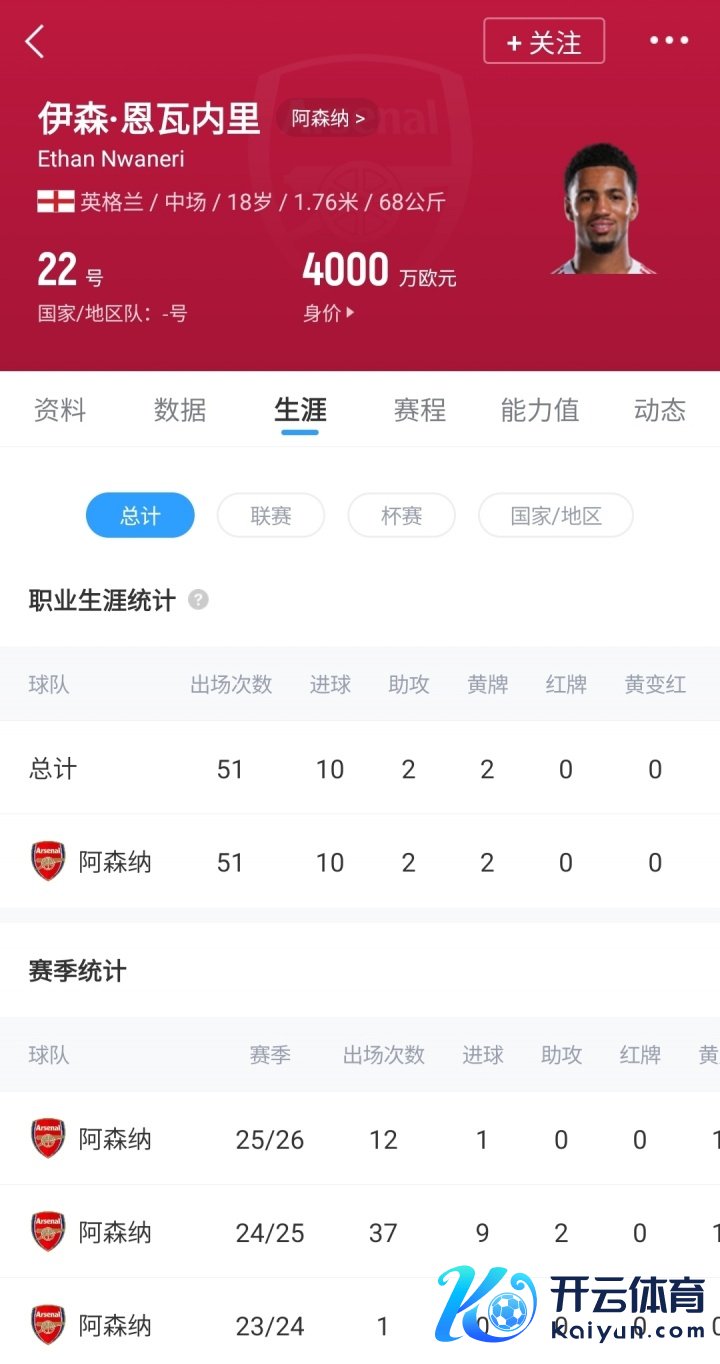This screenshot has height=1364, width=720.
Task: Tap Arsenal crest in career totals row
Action: [x=48, y=861]
